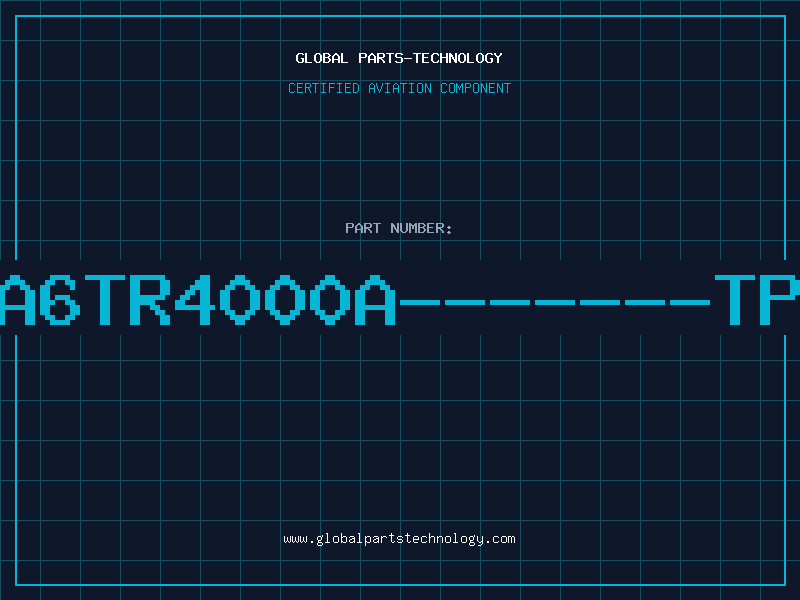Click the word TECHNOLOGY in the header title

pyautogui.click(x=458, y=58)
